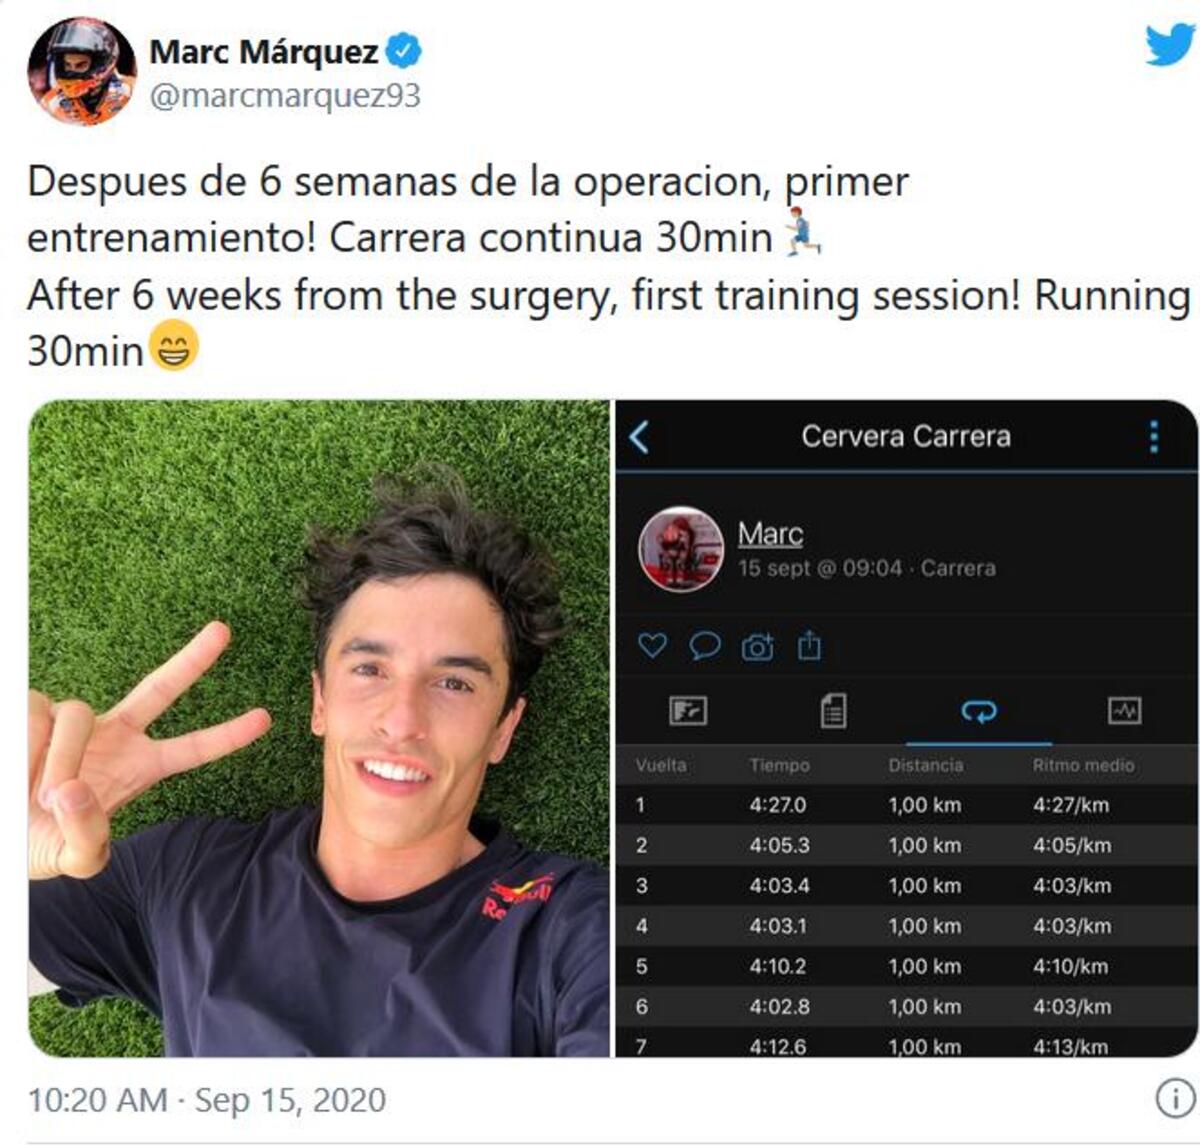The width and height of the screenshot is (1200, 1146).
Task: Open the tweet info circle icon
Action: coord(1175,1099)
